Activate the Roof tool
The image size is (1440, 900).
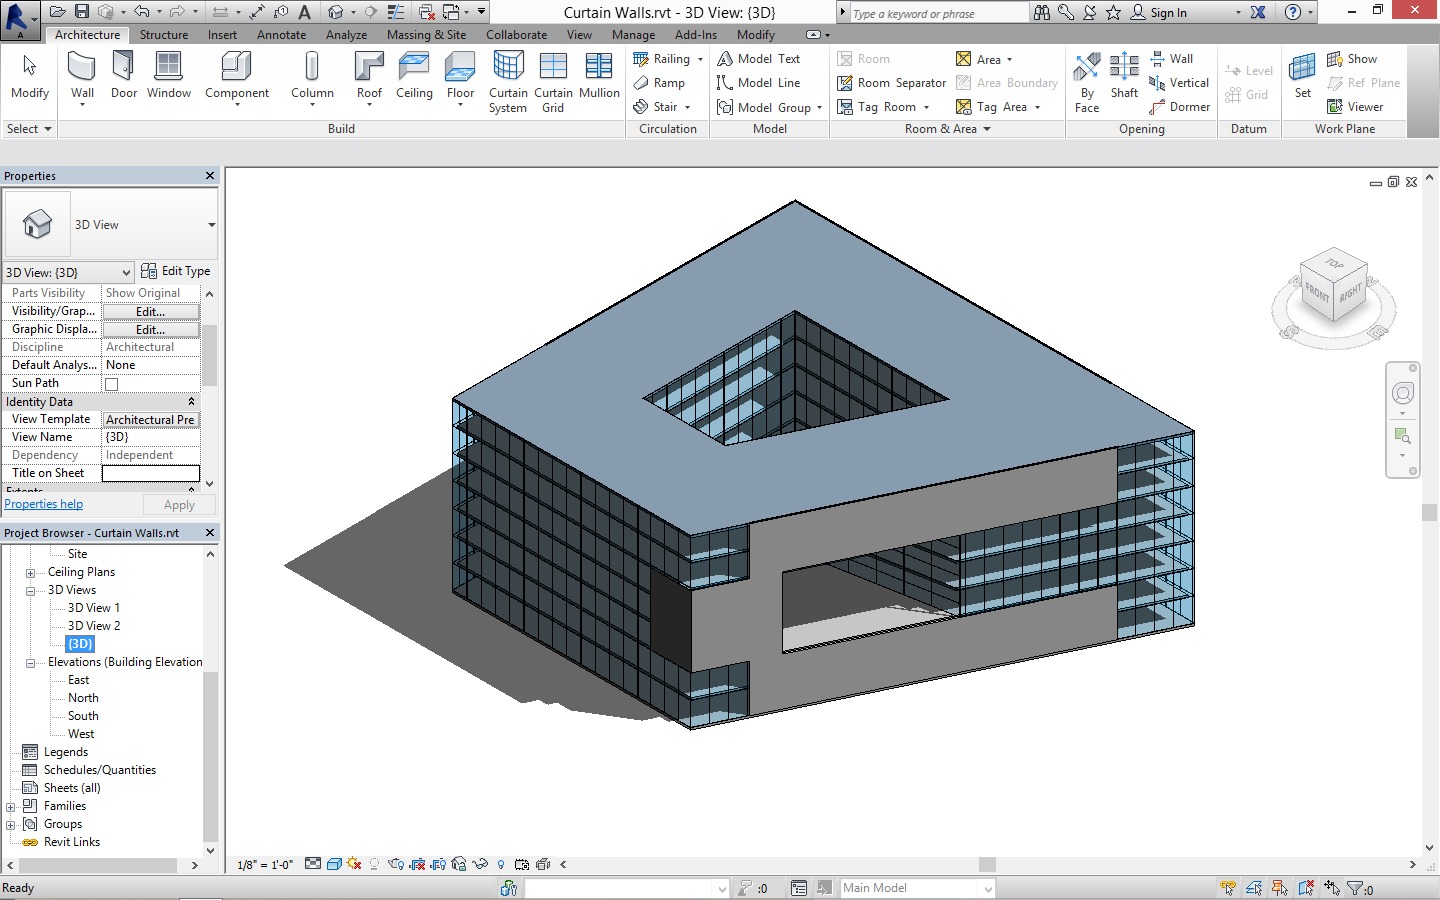pos(369,68)
